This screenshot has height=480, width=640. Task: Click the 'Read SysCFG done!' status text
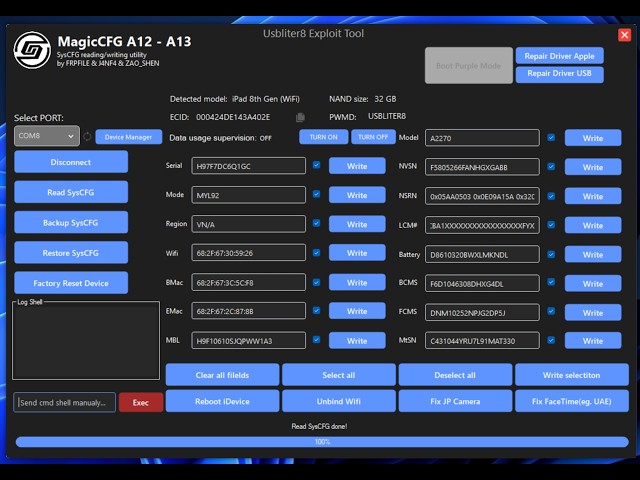319,426
